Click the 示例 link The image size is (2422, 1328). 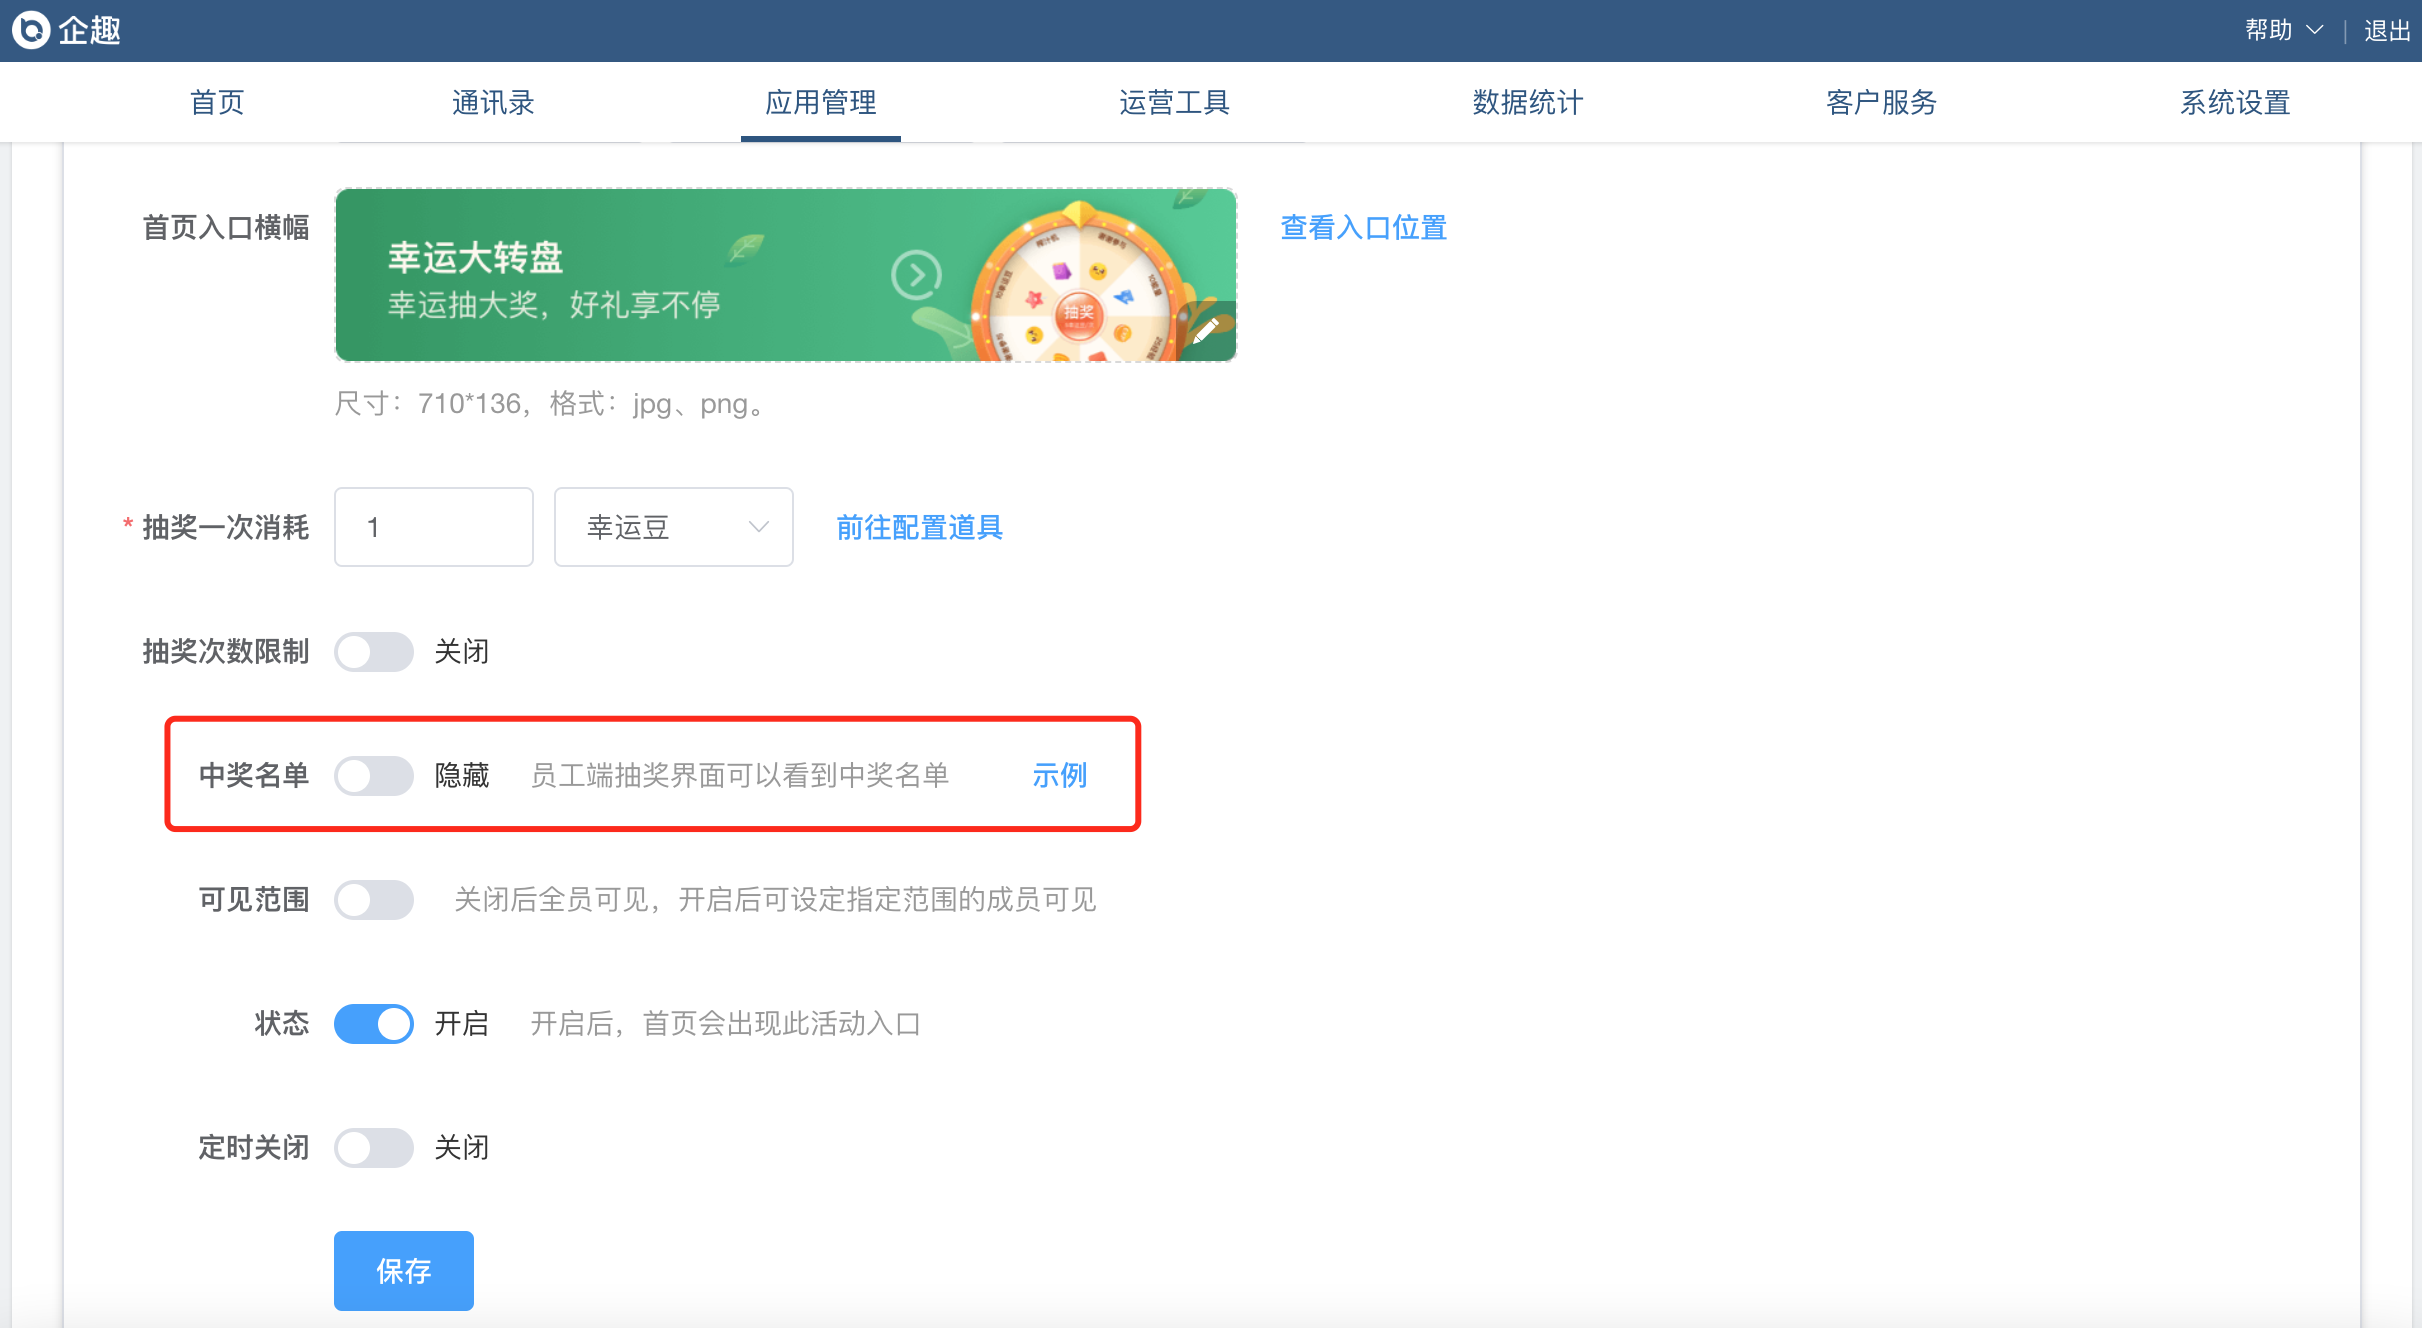[1059, 776]
